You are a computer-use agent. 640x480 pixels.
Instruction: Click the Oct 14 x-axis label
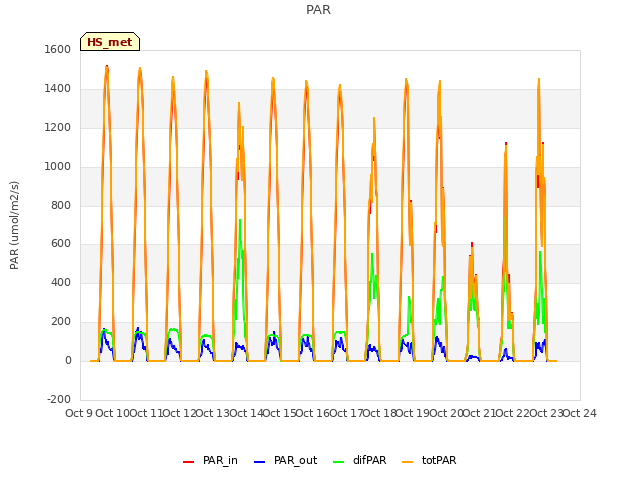[246, 413]
